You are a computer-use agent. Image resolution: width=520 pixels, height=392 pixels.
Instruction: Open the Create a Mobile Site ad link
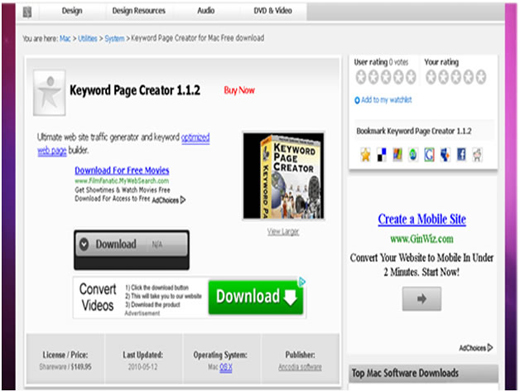422,219
